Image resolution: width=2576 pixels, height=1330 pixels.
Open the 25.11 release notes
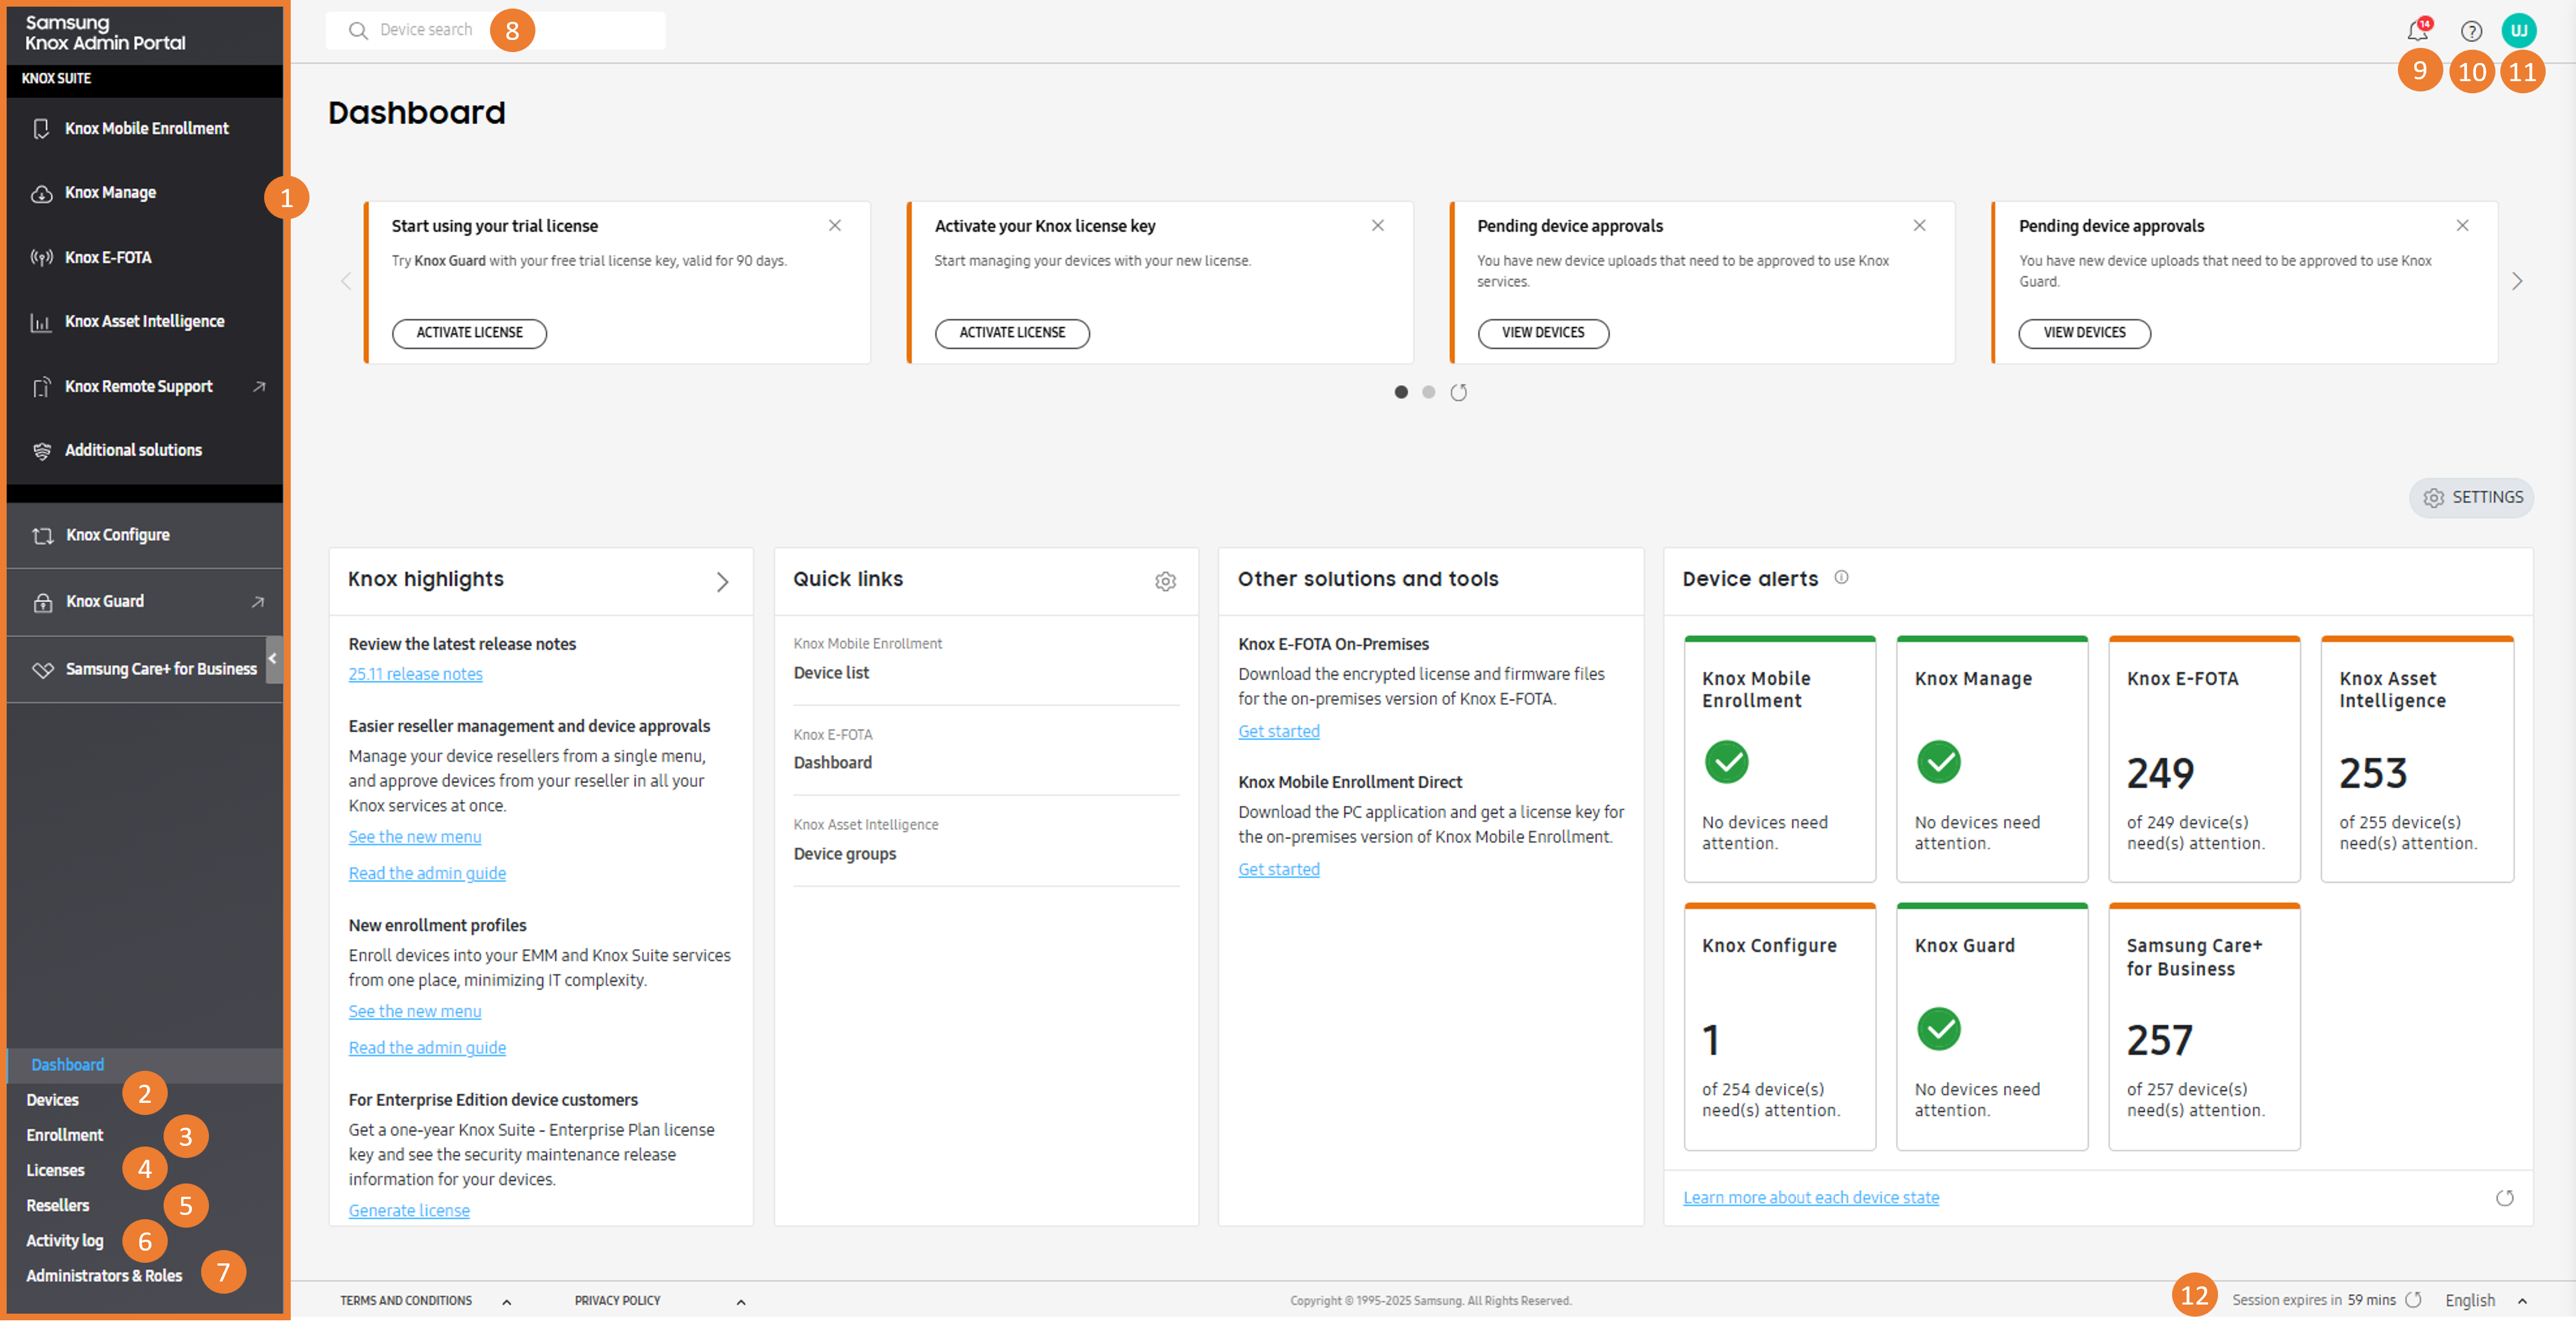[415, 673]
